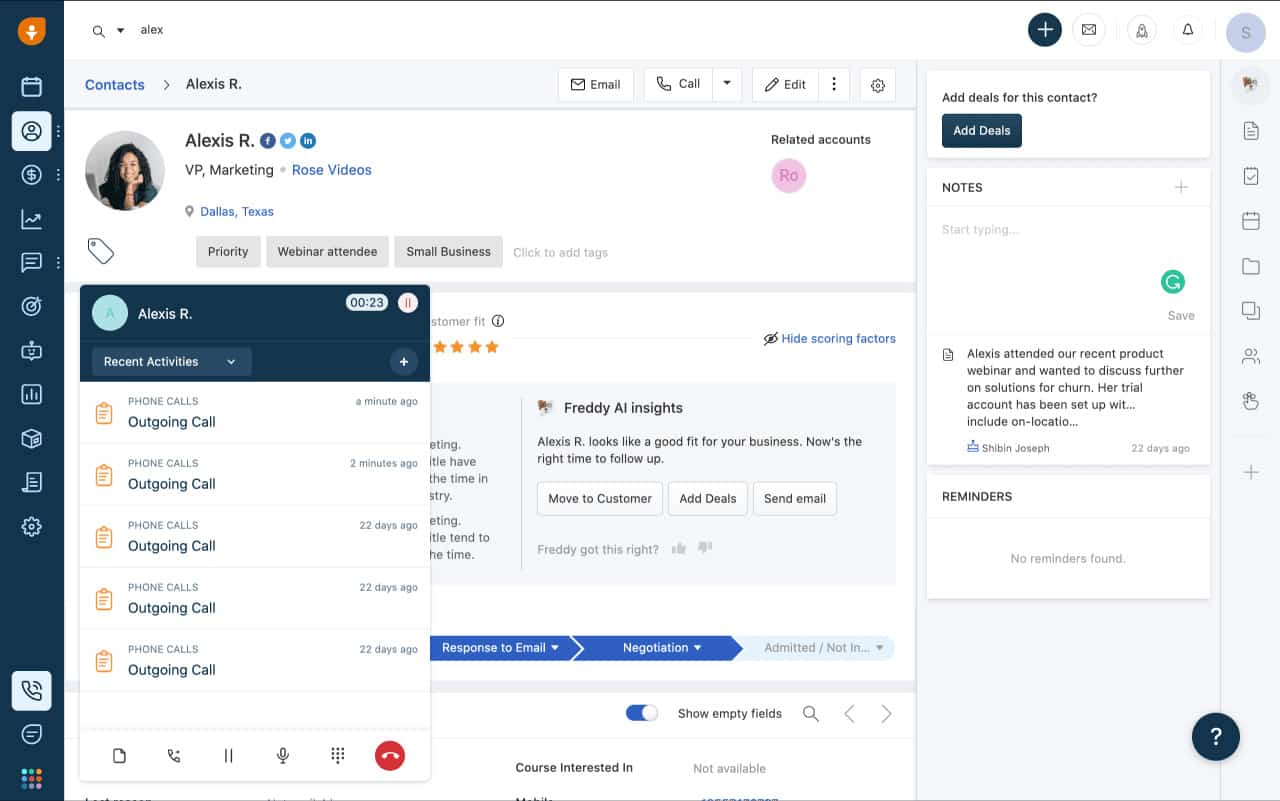This screenshot has height=801, width=1280.
Task: Open the dial keypad in the call widget
Action: (x=337, y=756)
